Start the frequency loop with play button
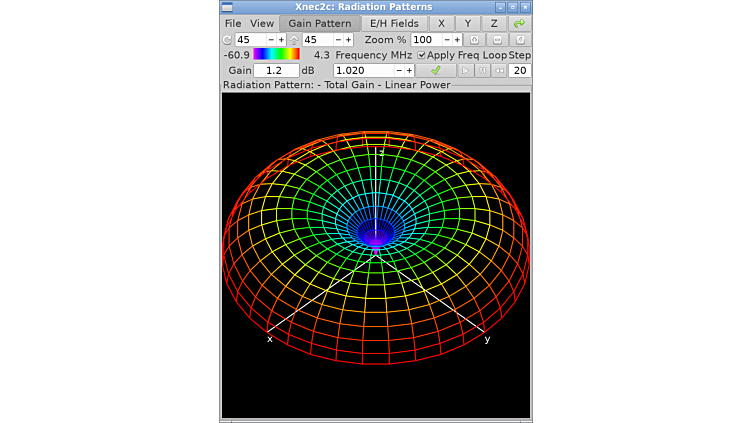Viewport: 752px width, 423px height. (465, 71)
